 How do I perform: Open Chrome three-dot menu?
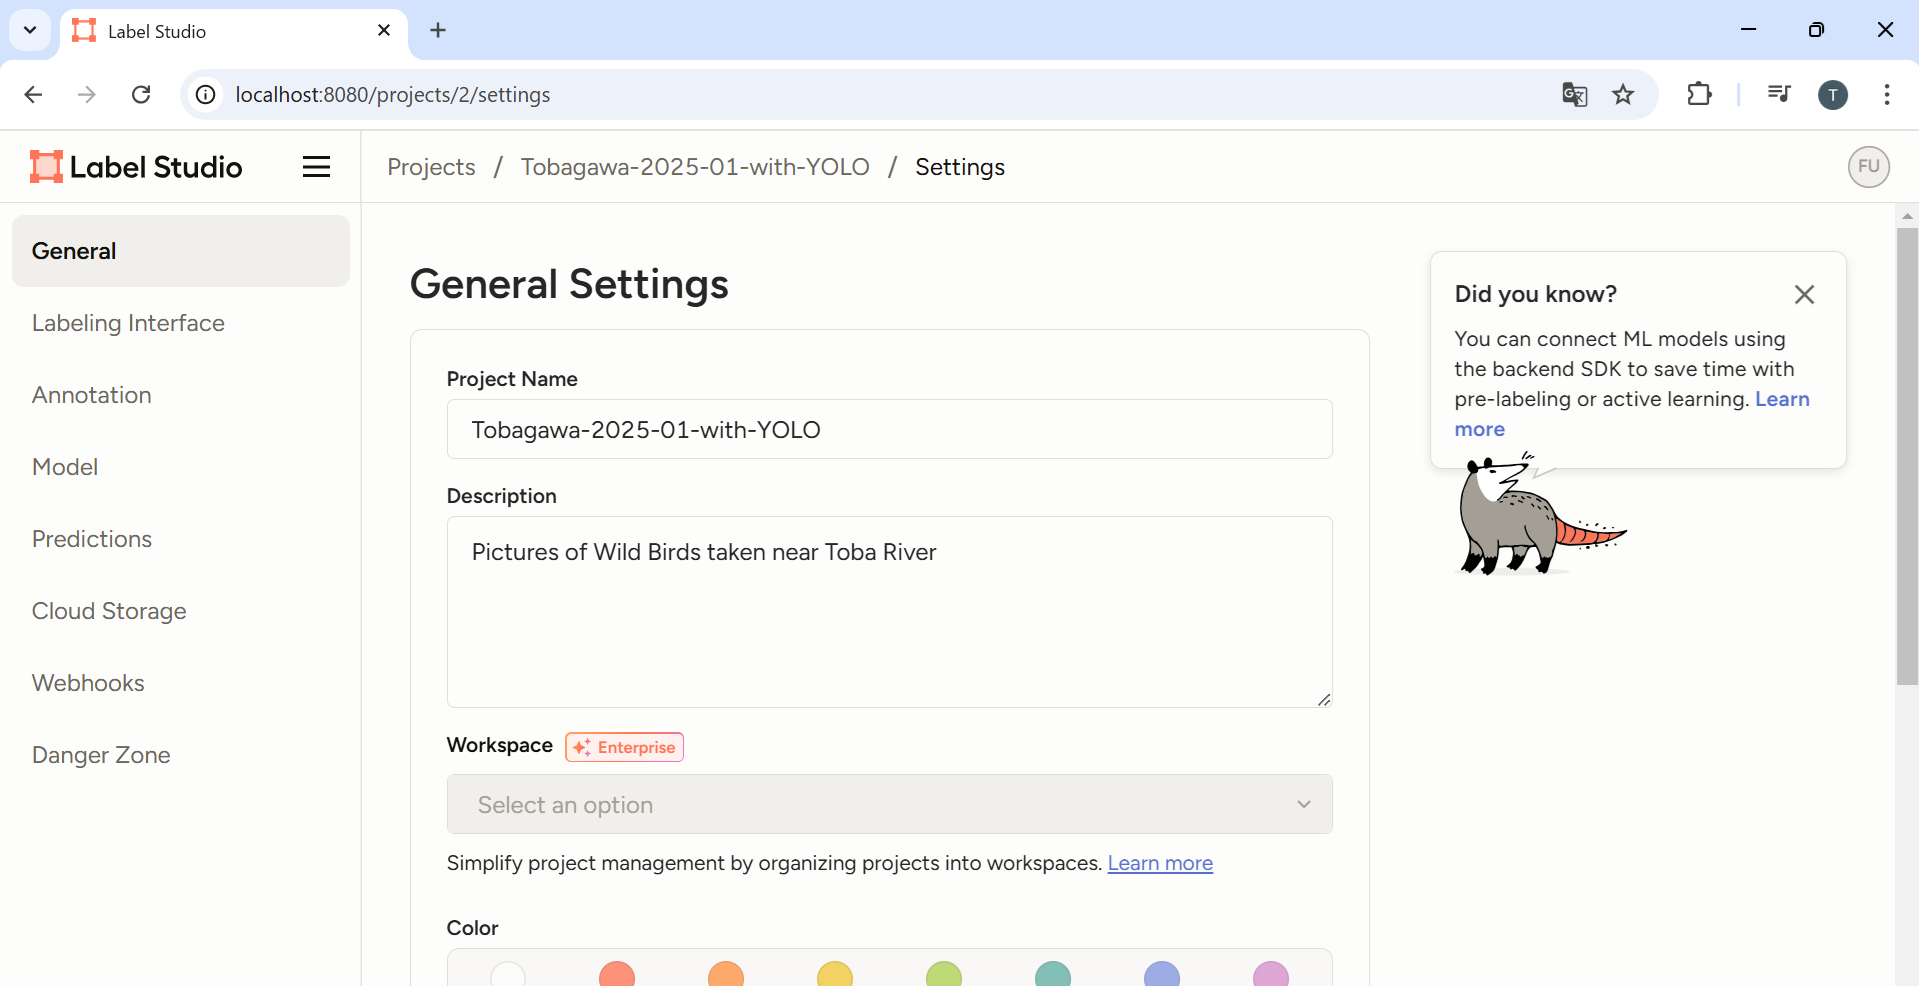[x=1886, y=94]
